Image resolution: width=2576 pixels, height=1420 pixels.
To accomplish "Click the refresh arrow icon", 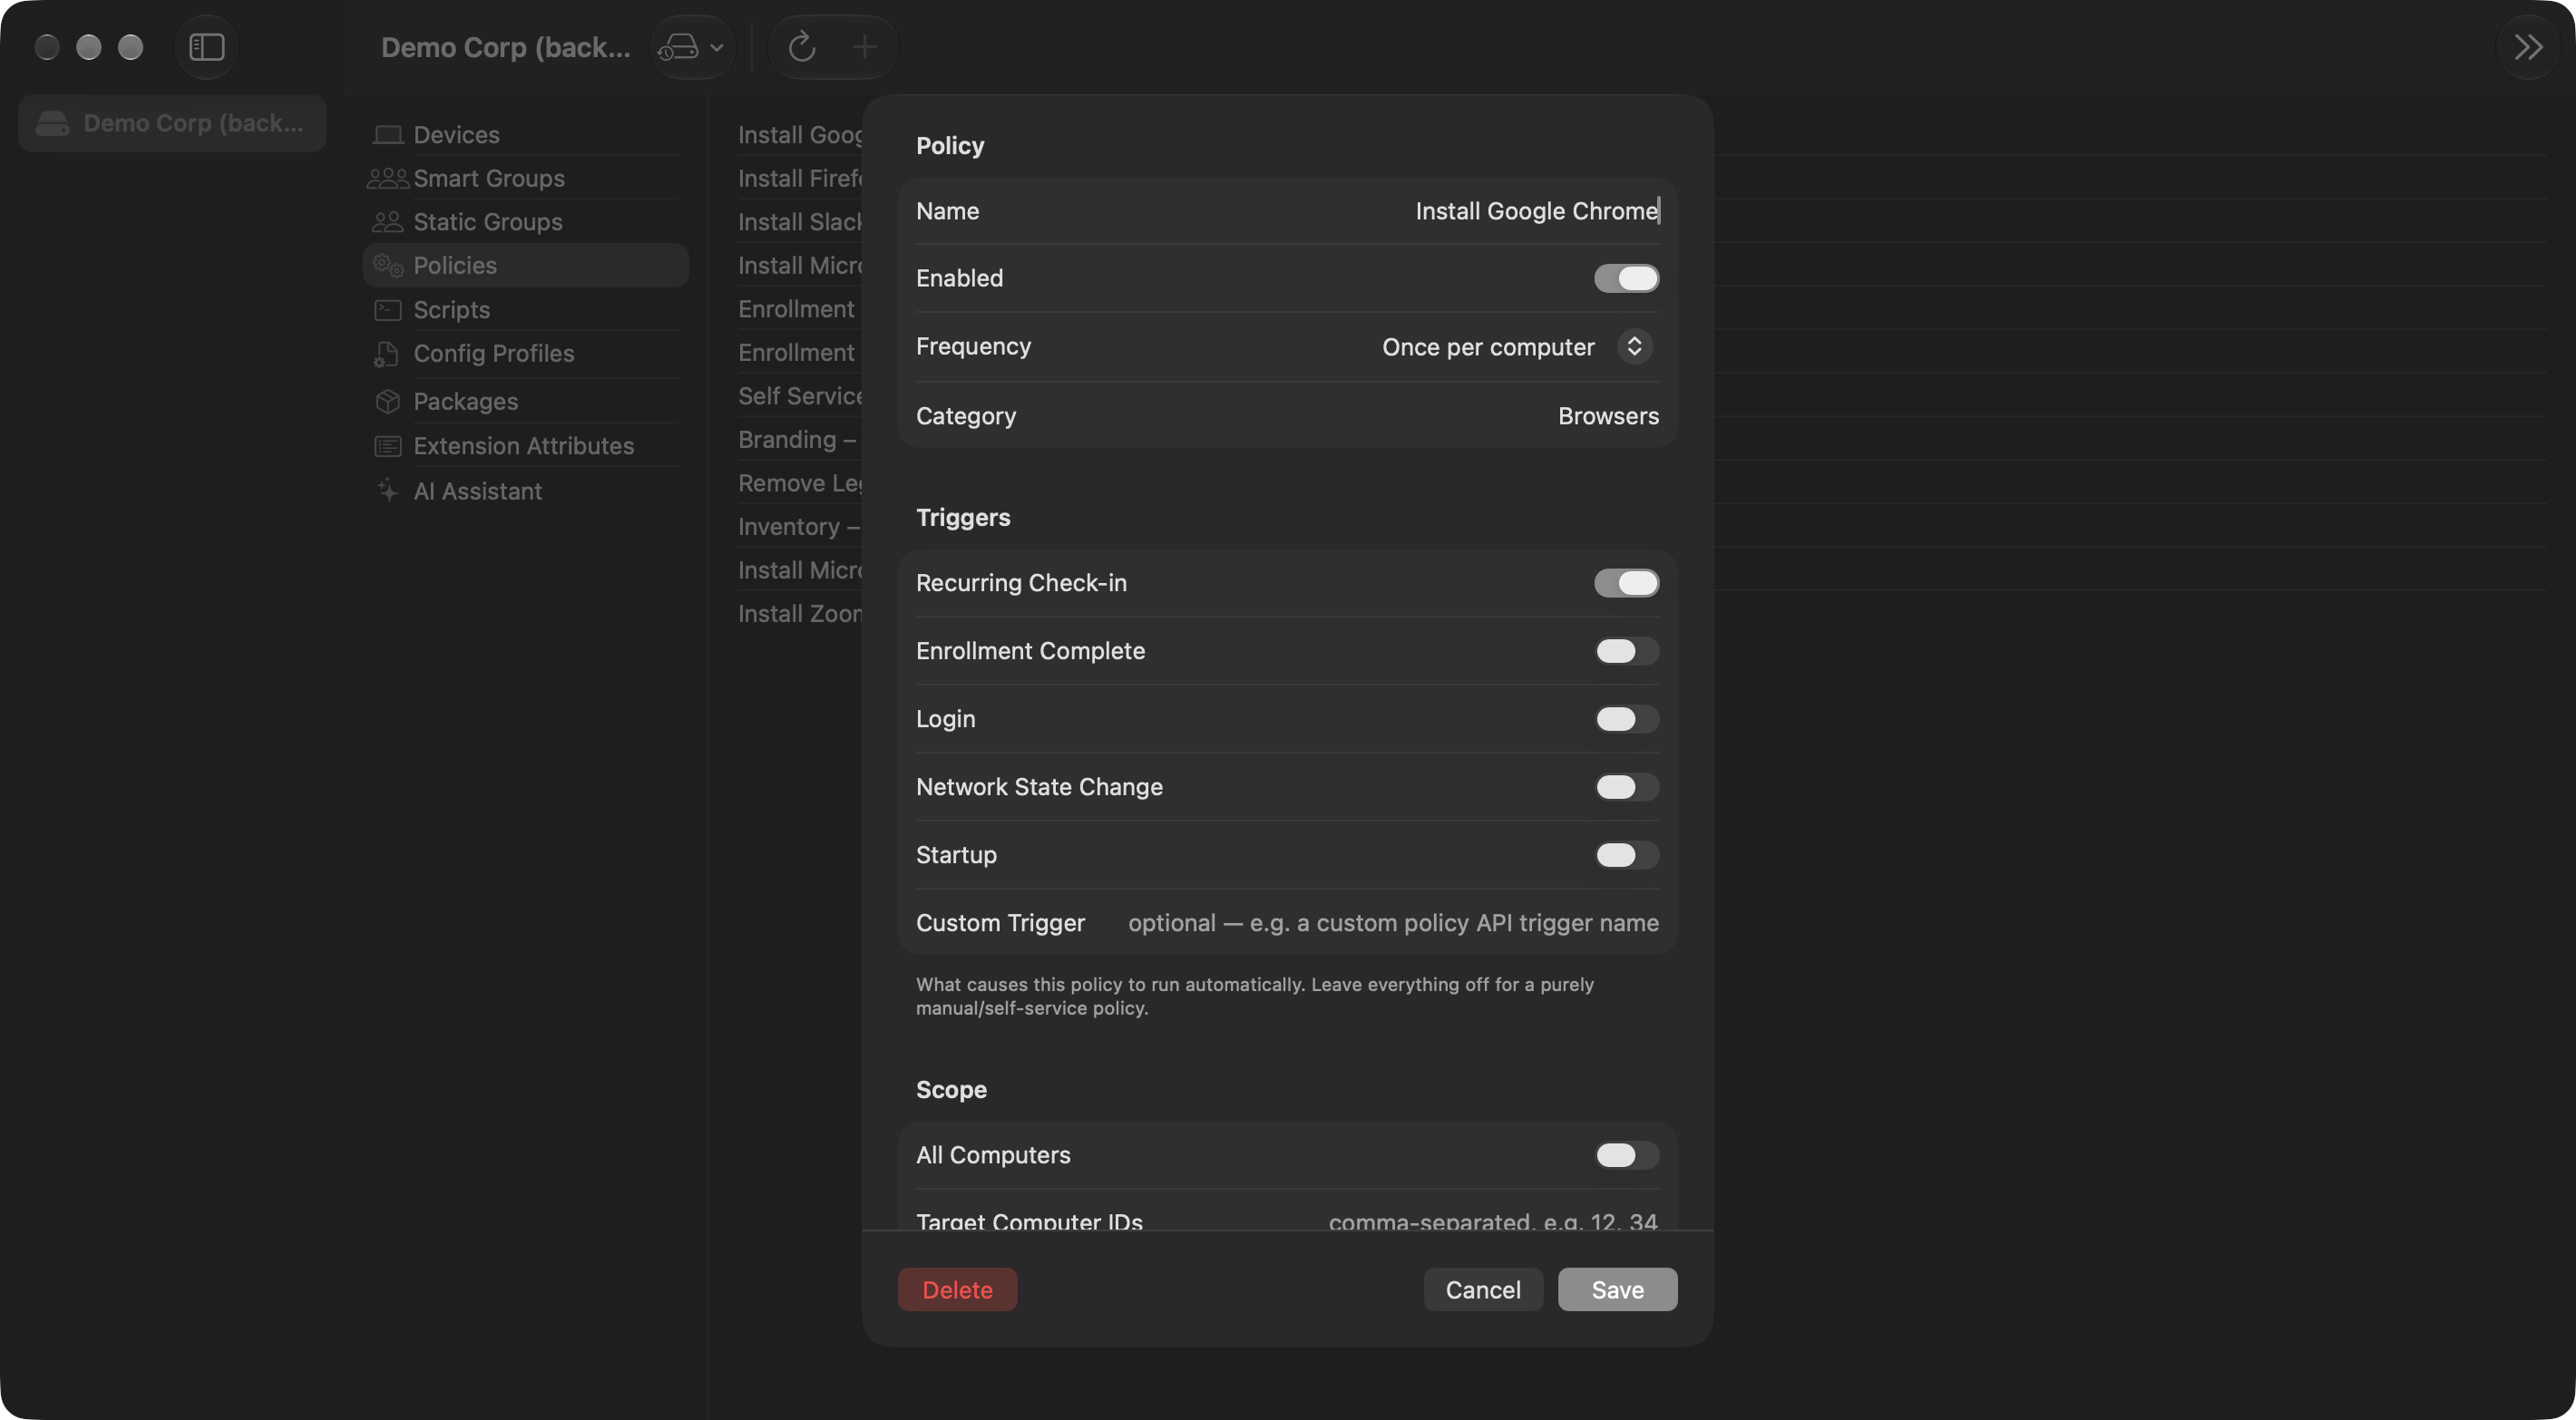I will coord(802,47).
